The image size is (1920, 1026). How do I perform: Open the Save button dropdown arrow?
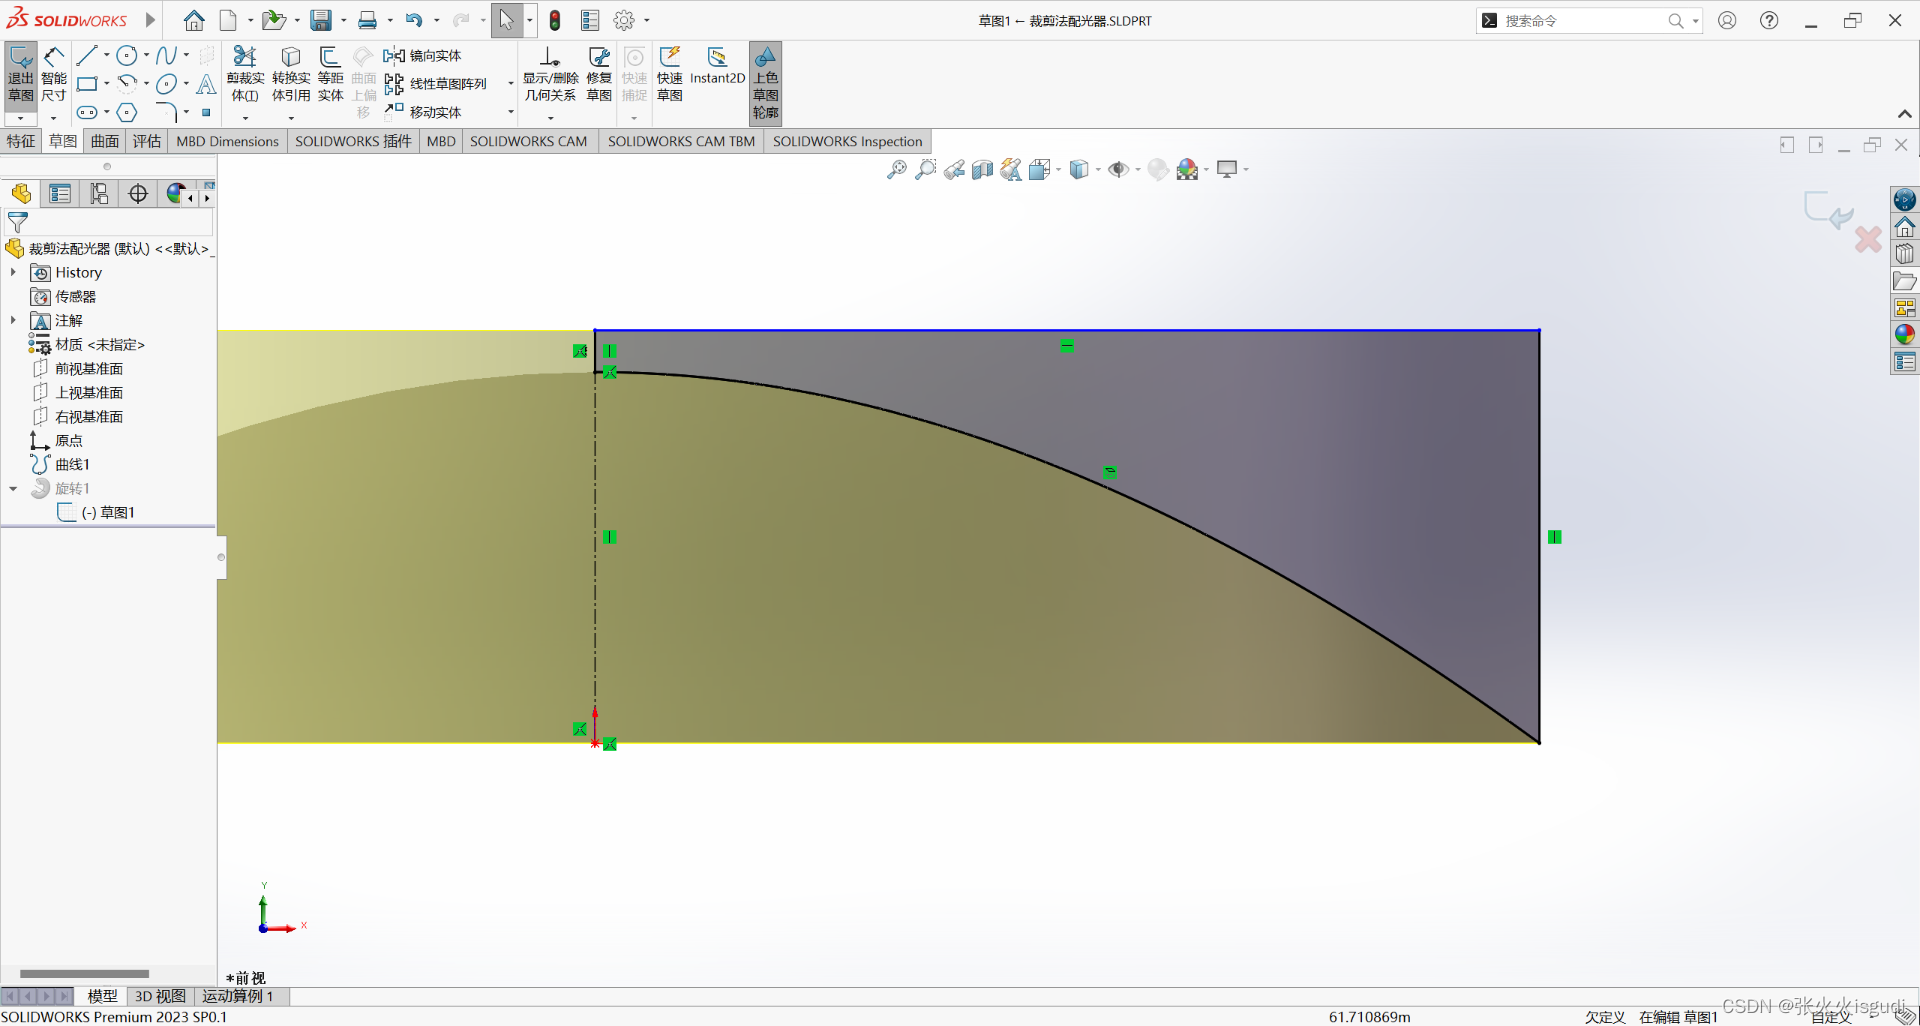pyautogui.click(x=343, y=20)
